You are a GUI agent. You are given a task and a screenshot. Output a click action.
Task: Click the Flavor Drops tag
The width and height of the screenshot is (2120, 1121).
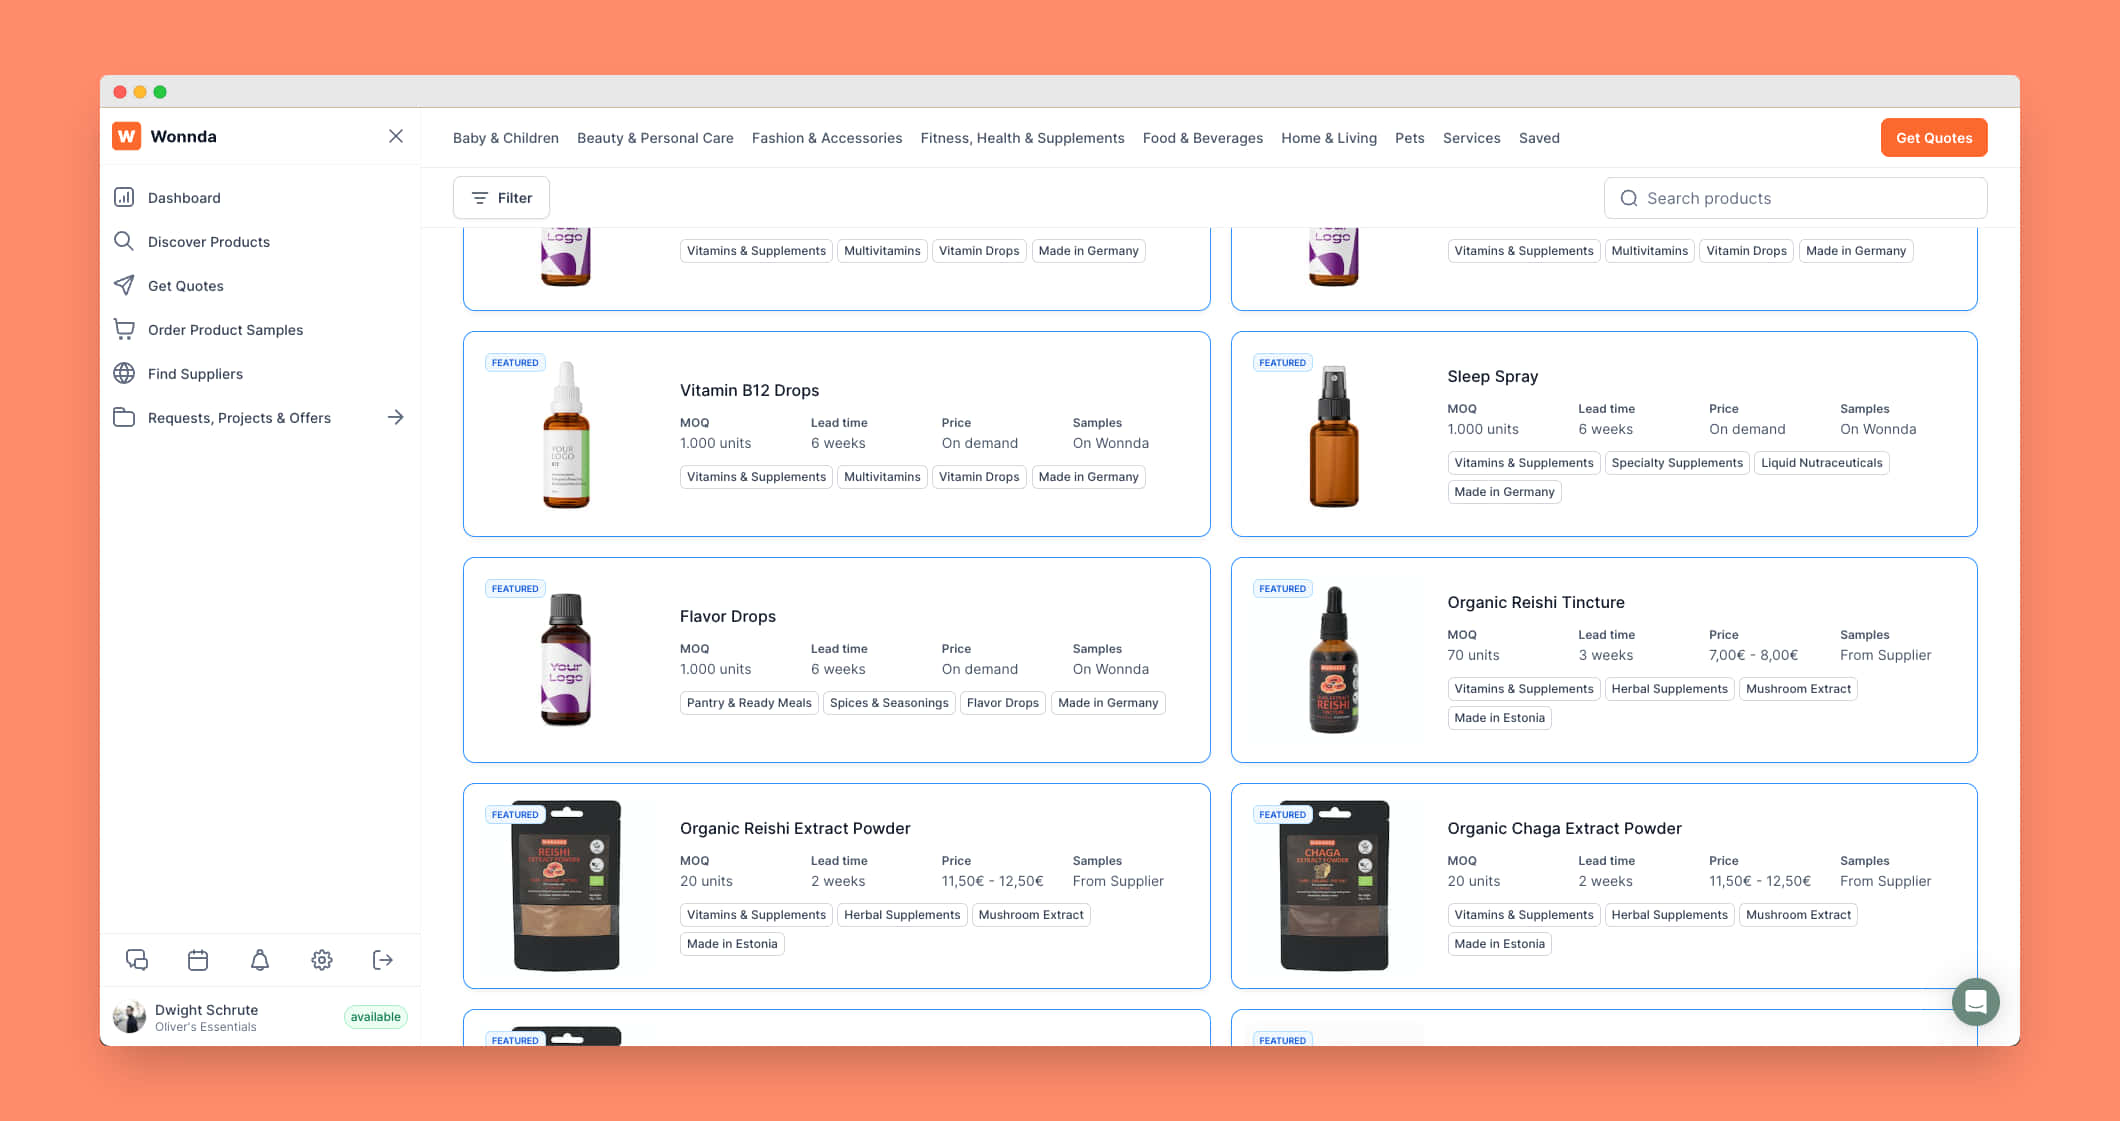coord(1003,703)
